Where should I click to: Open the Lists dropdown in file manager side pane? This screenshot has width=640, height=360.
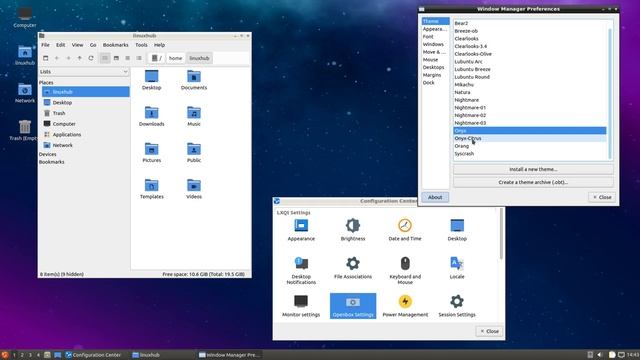(84, 71)
